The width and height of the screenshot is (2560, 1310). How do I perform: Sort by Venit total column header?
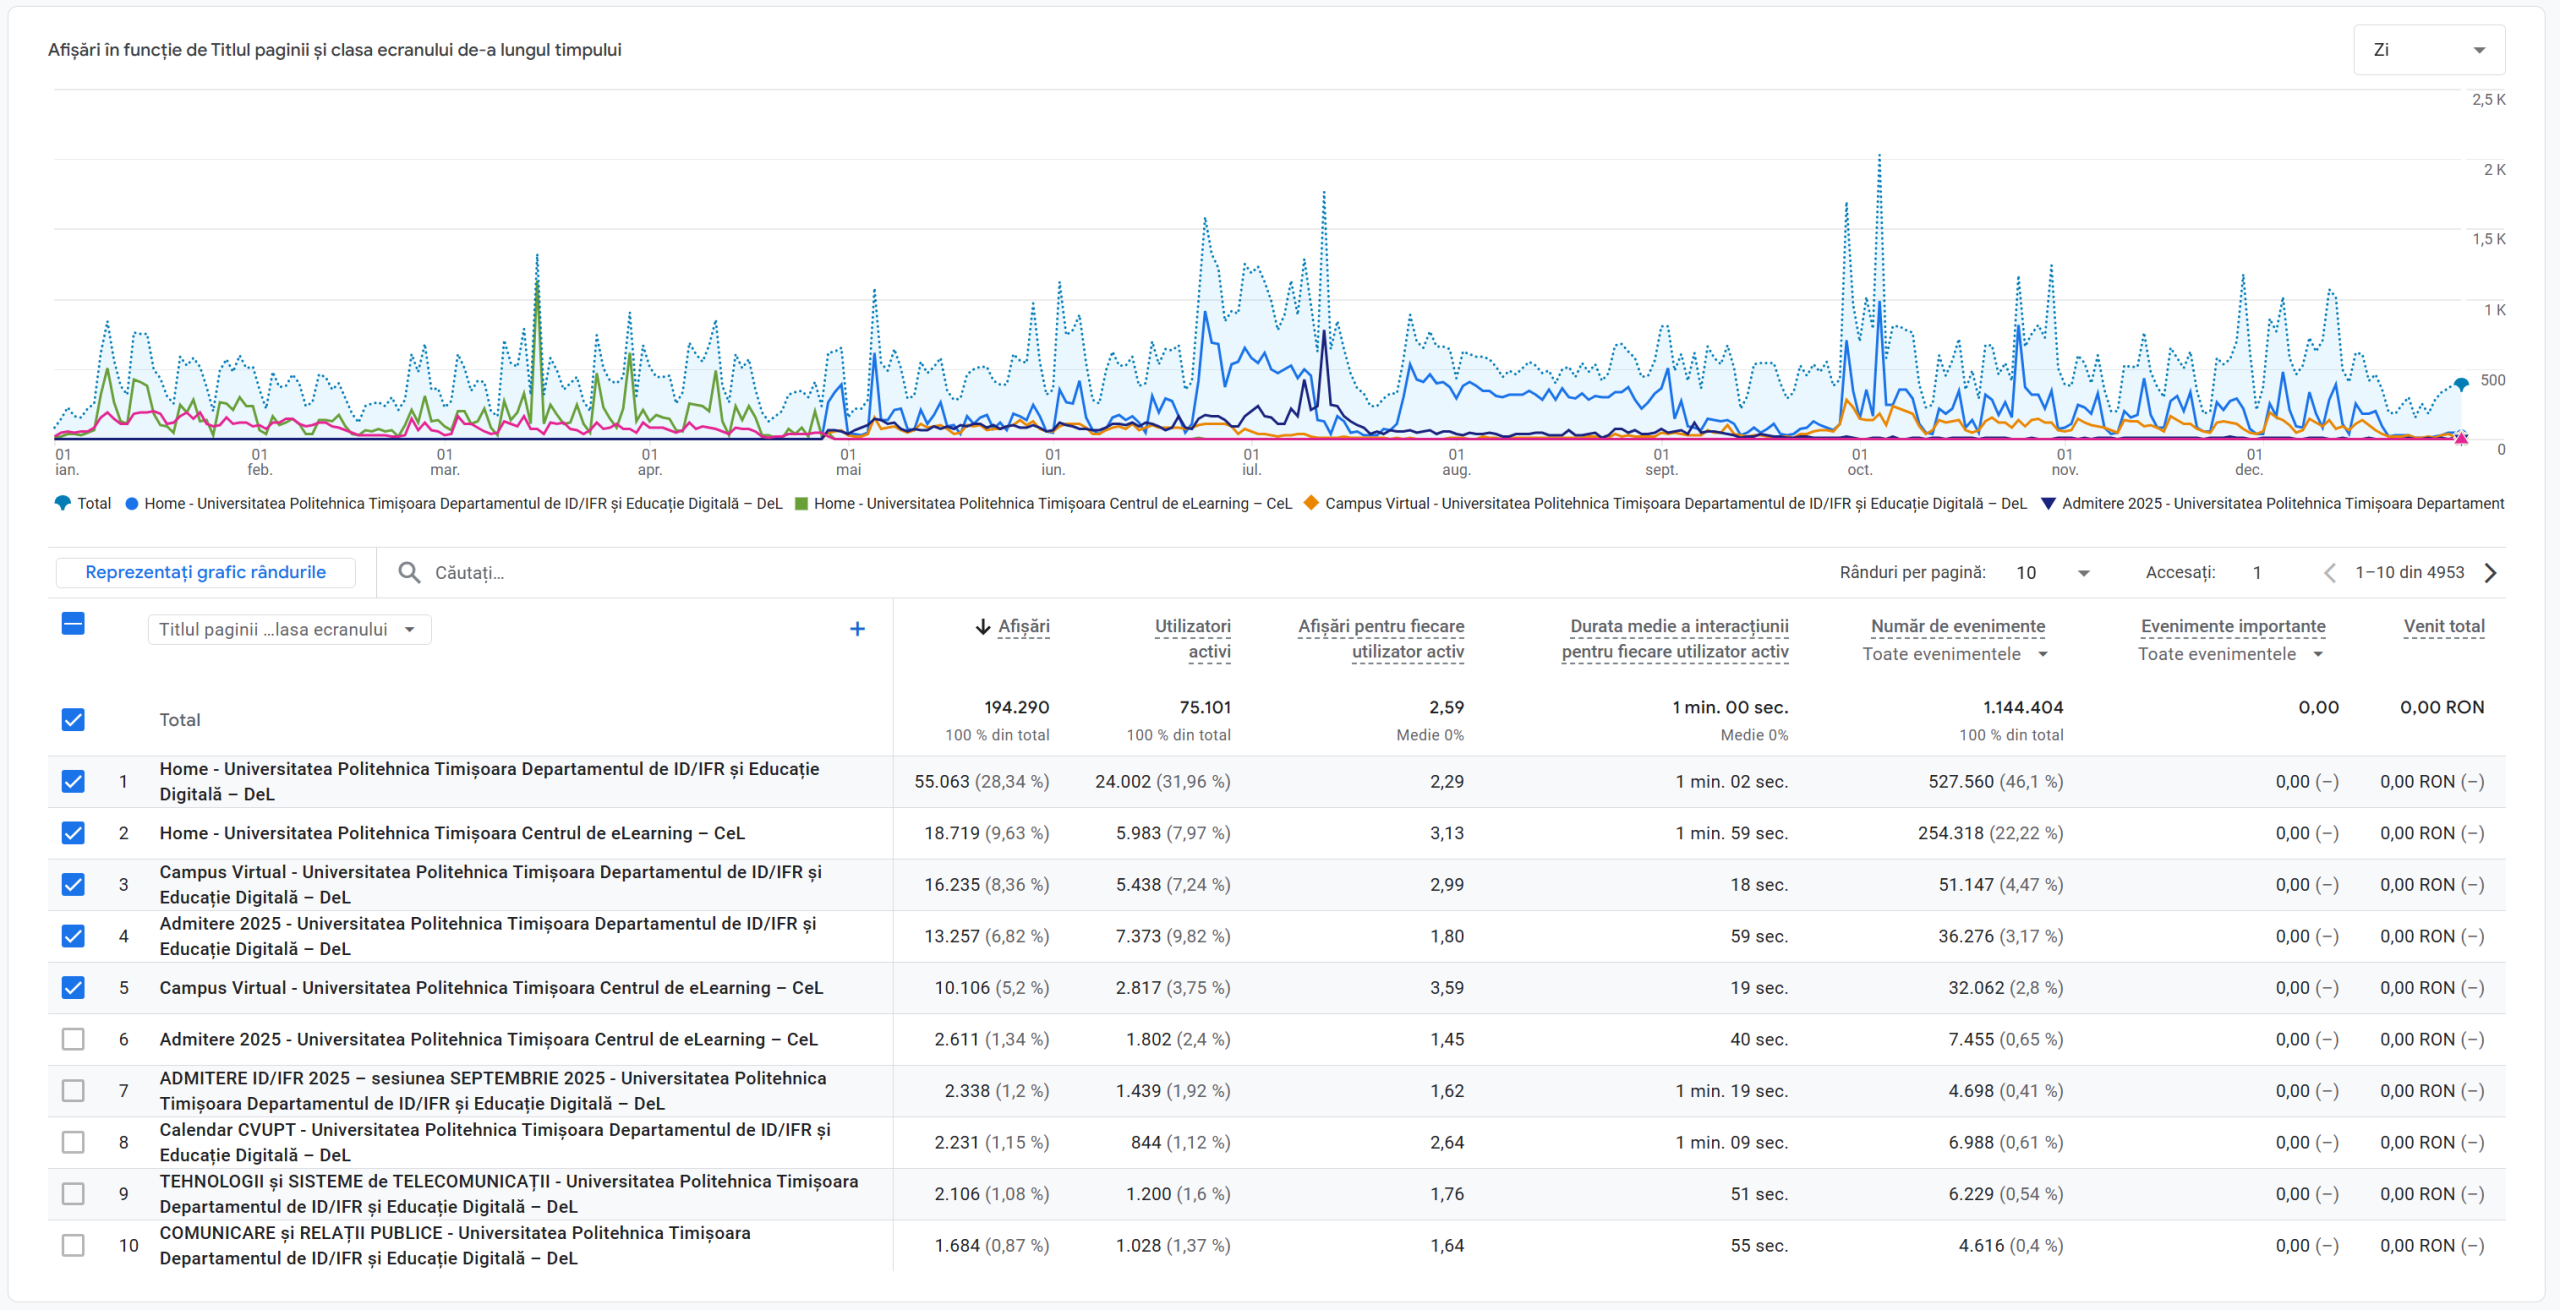(x=2443, y=626)
